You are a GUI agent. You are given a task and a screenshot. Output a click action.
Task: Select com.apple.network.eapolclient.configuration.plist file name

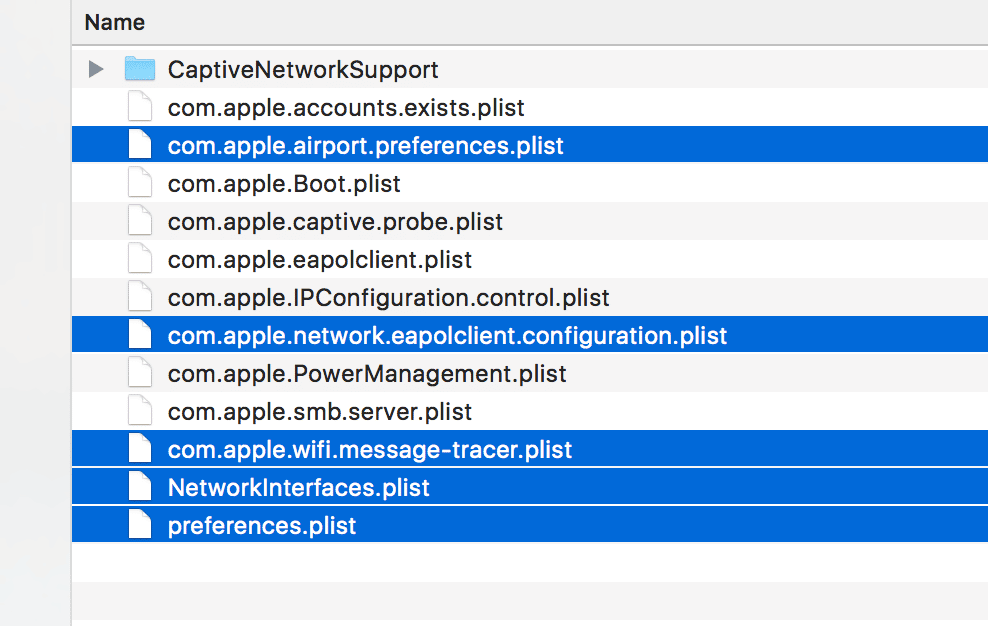pyautogui.click(x=447, y=335)
